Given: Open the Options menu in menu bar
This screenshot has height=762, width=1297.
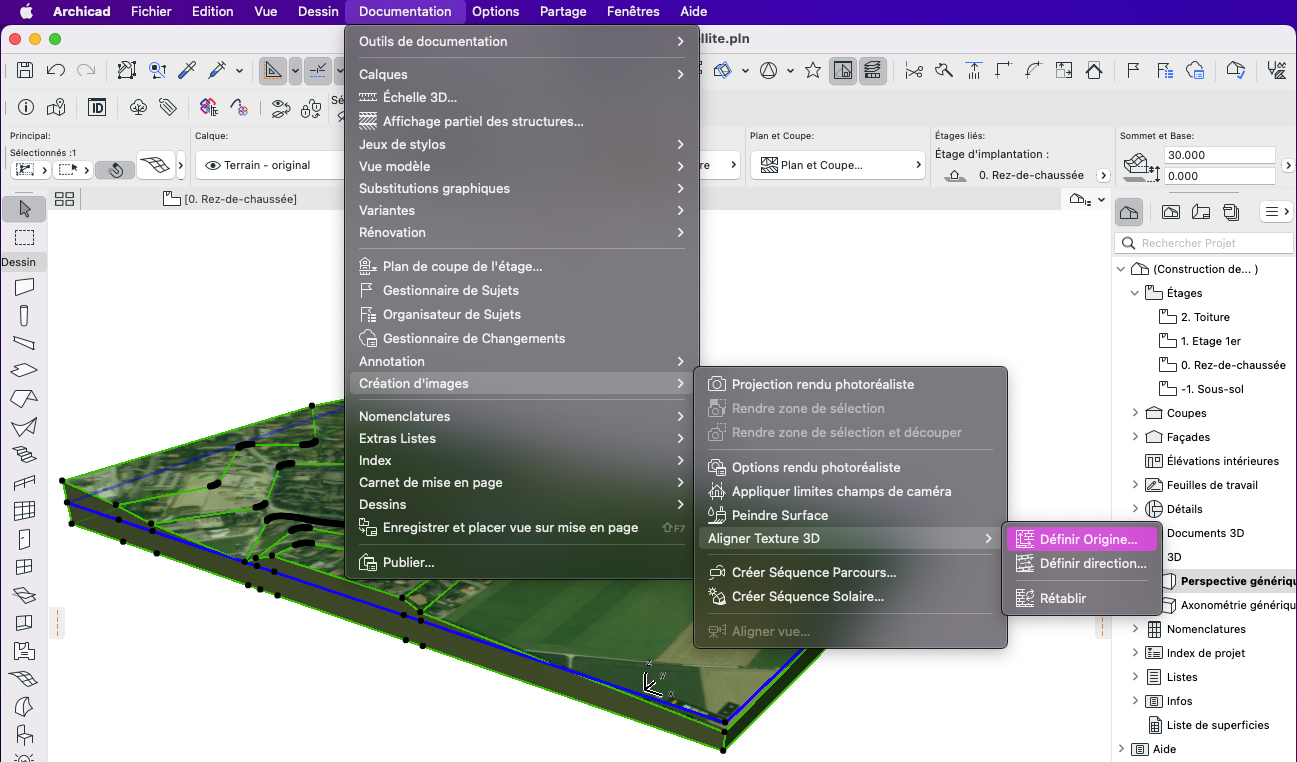Looking at the screenshot, I should [495, 12].
